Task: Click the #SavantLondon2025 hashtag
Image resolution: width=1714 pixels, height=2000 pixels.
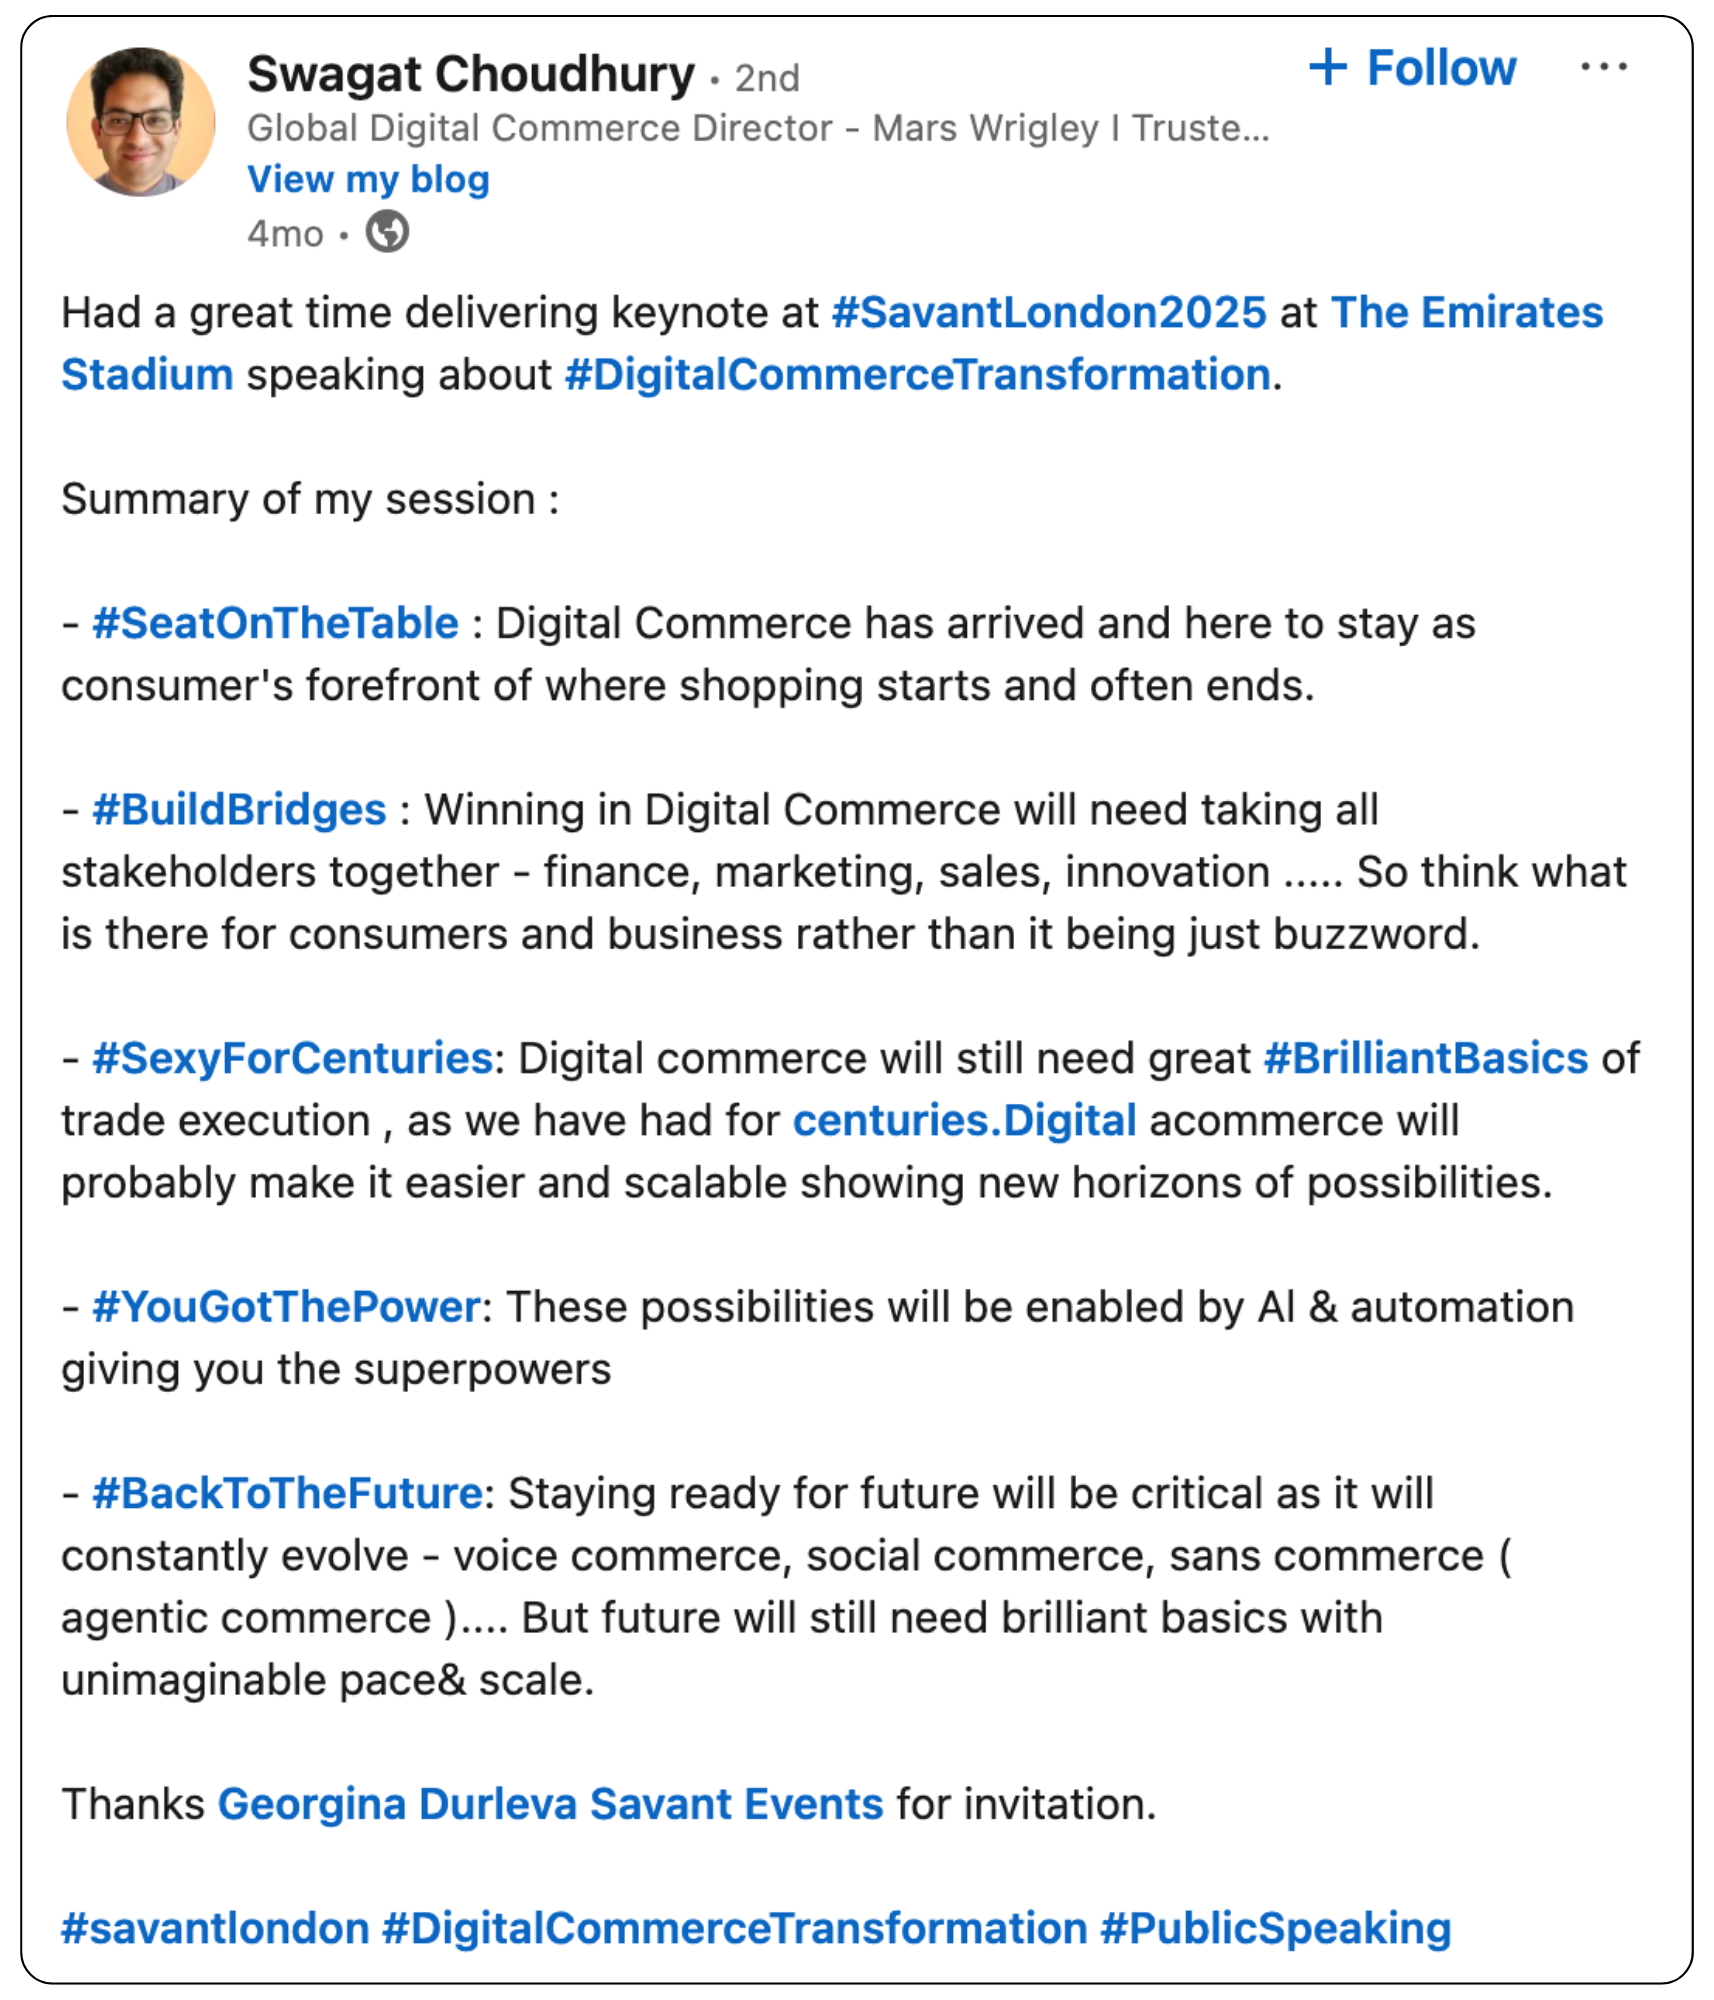Action: (1049, 312)
